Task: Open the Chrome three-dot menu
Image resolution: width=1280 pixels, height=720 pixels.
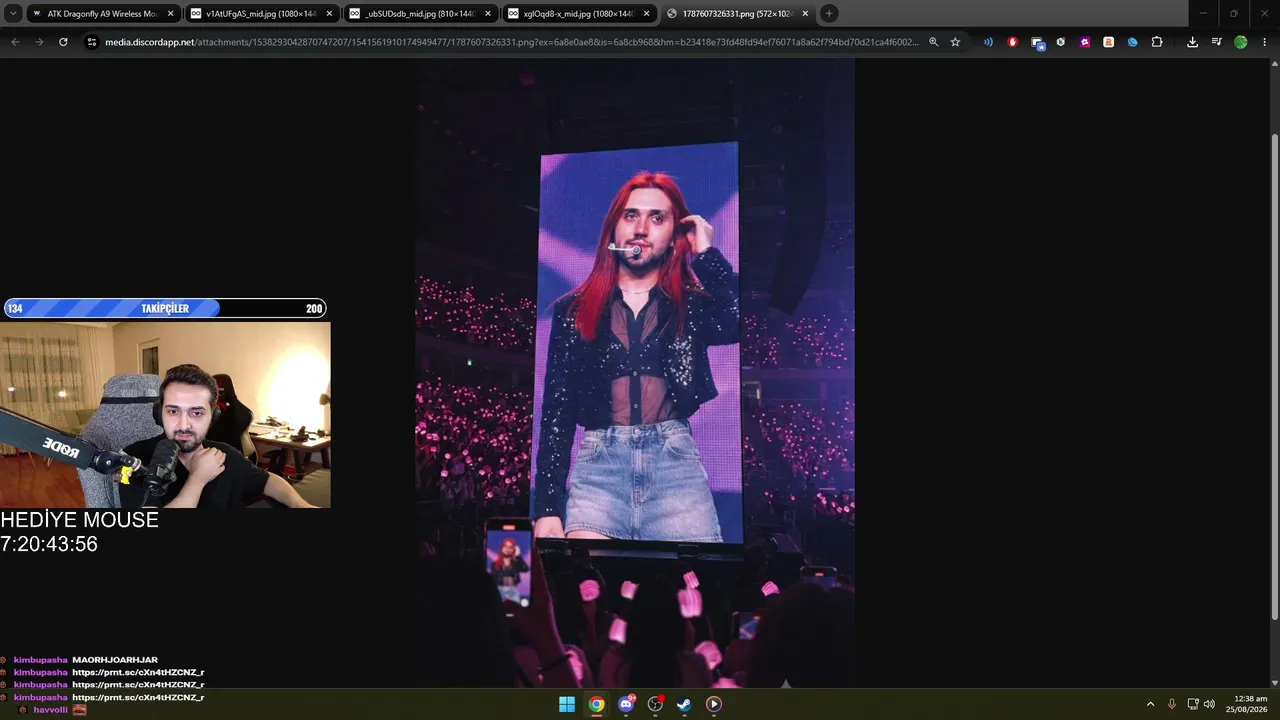Action: [x=1264, y=42]
